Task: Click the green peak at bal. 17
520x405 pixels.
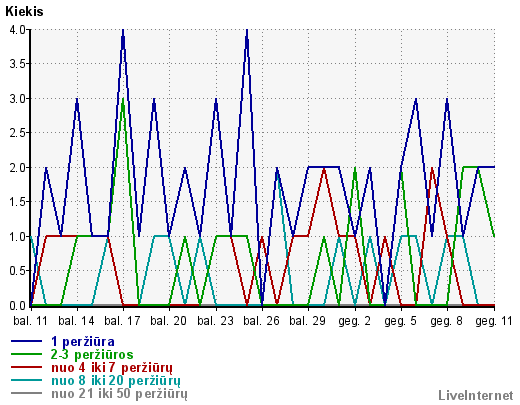Action: pyautogui.click(x=123, y=99)
